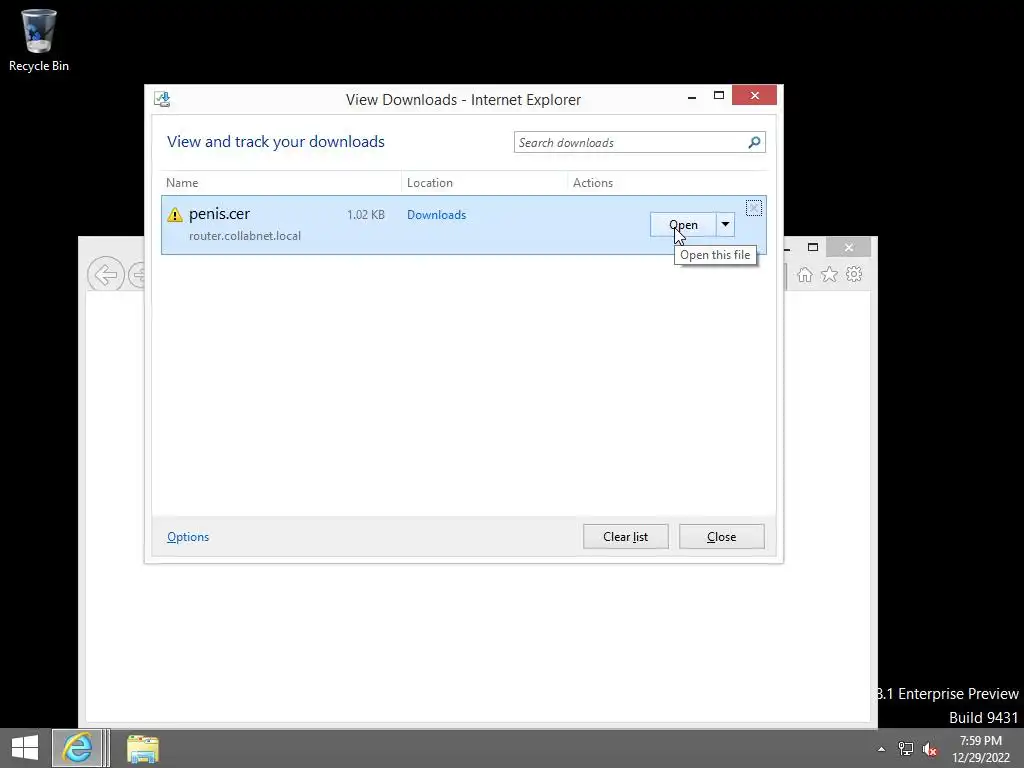Expand the Open button dropdown arrow

click(x=726, y=225)
